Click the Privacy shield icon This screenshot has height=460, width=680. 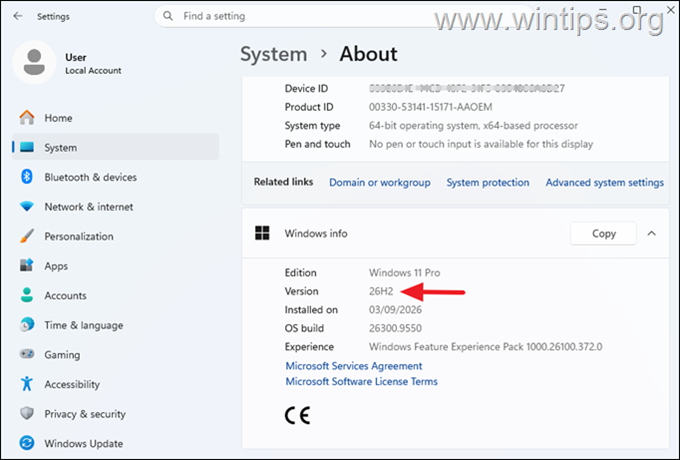click(27, 413)
